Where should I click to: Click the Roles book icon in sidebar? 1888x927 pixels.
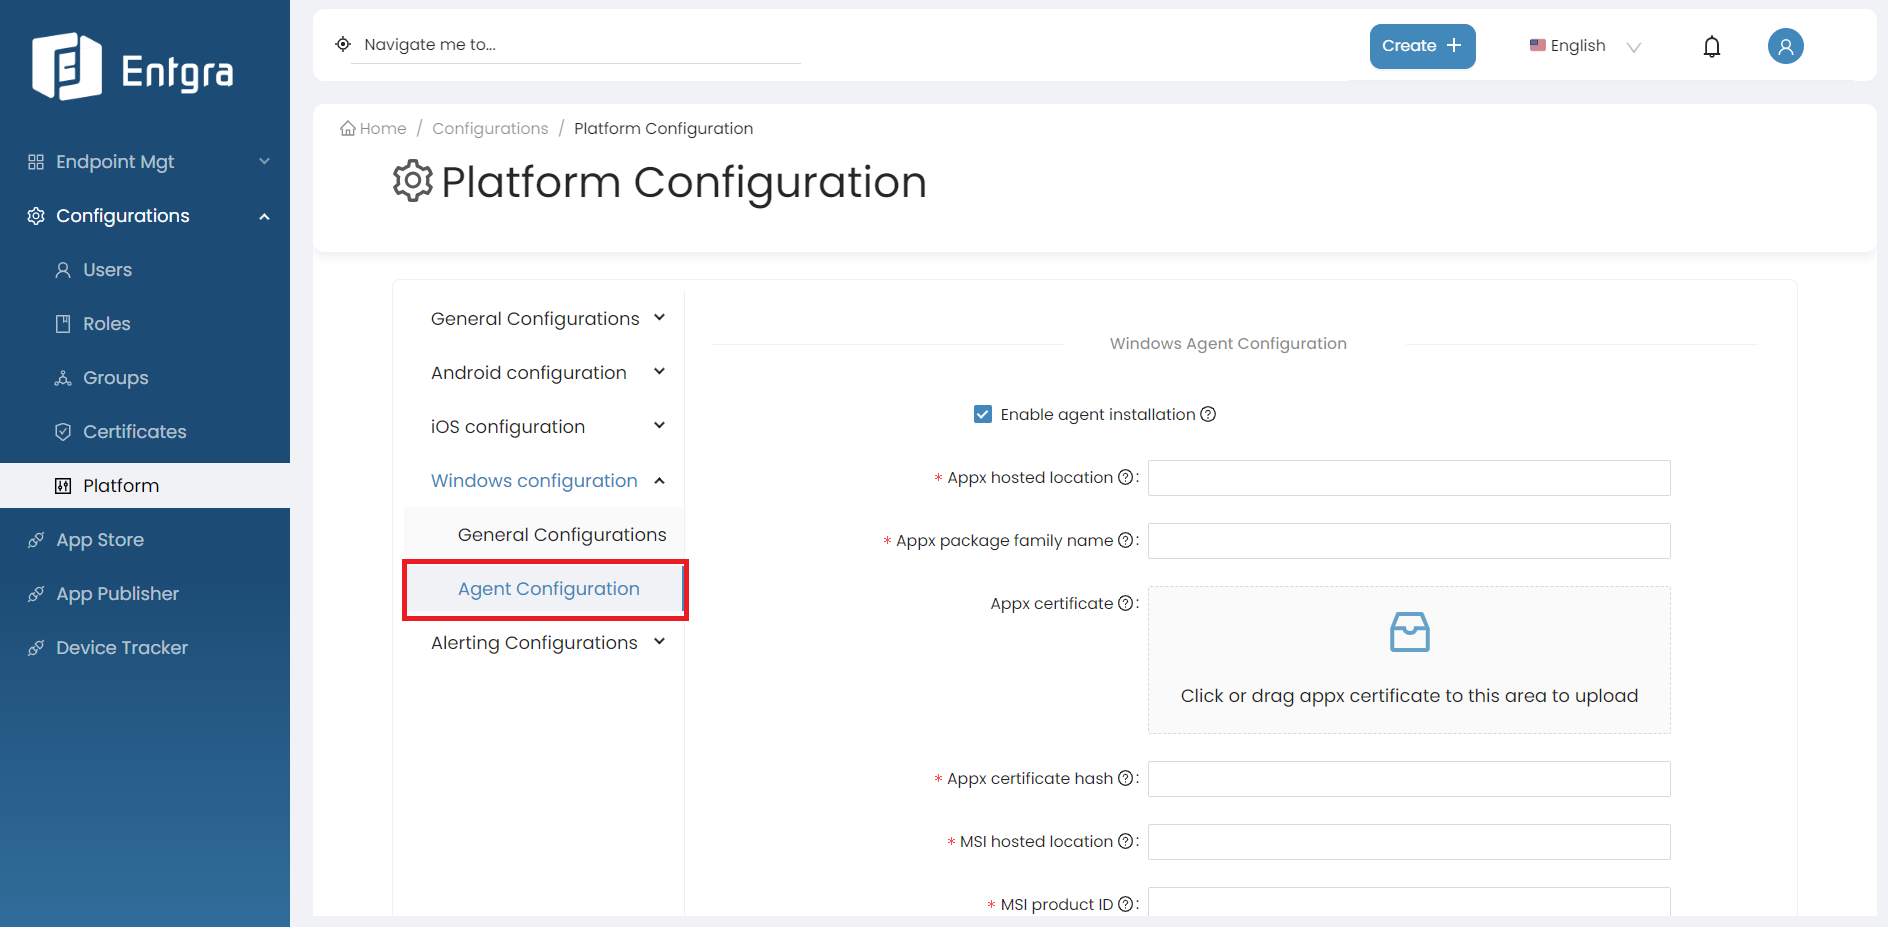coord(63,324)
